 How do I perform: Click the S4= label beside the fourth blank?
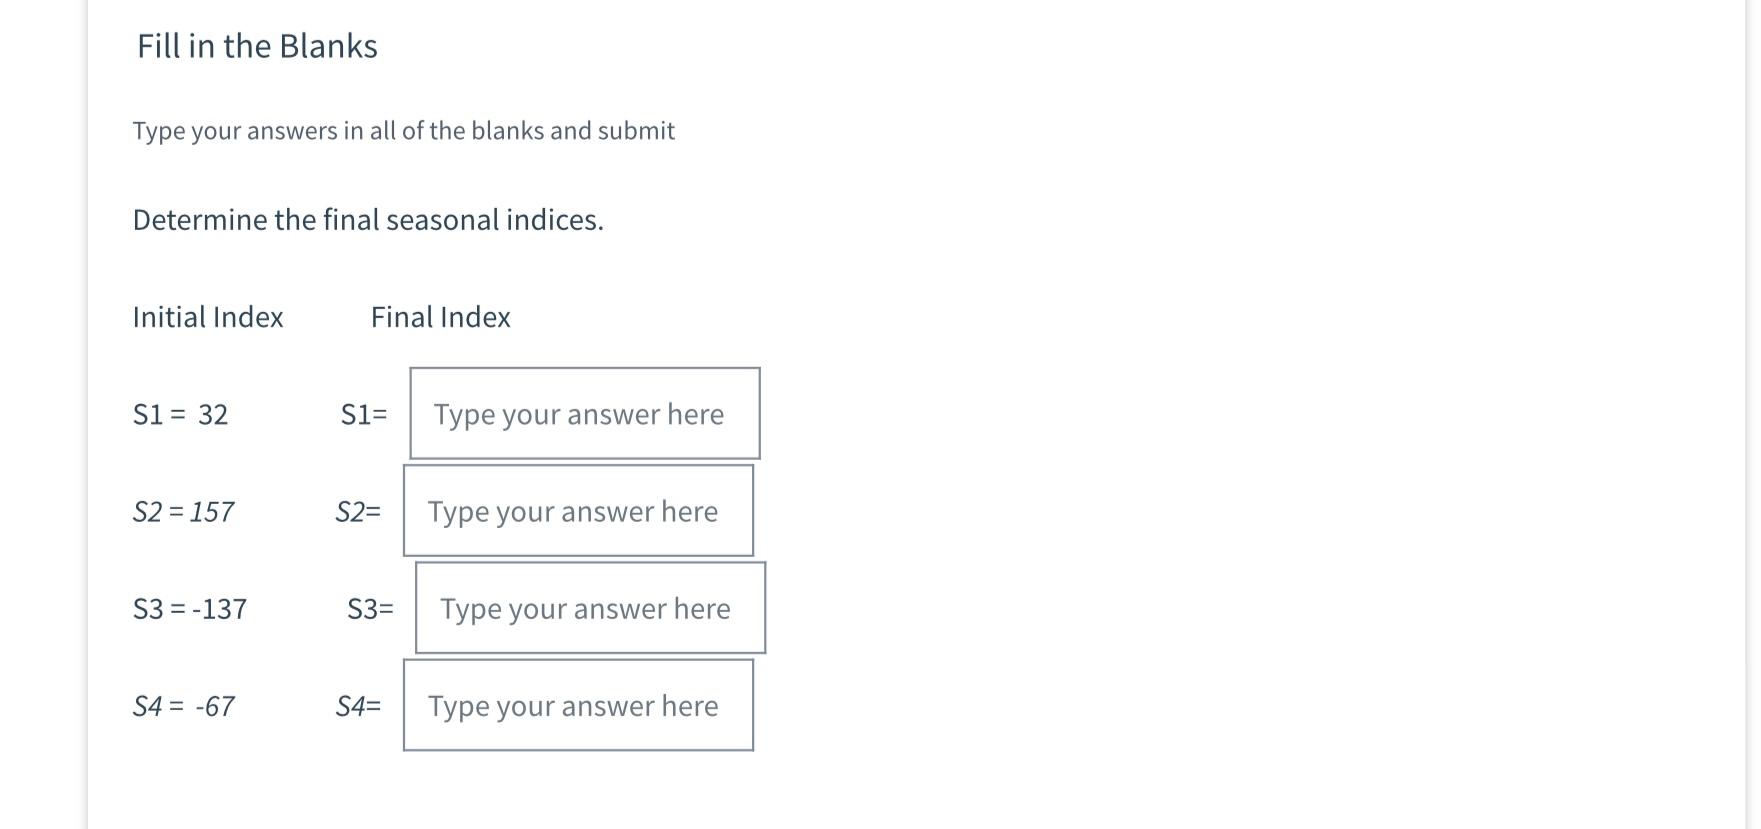pos(360,706)
